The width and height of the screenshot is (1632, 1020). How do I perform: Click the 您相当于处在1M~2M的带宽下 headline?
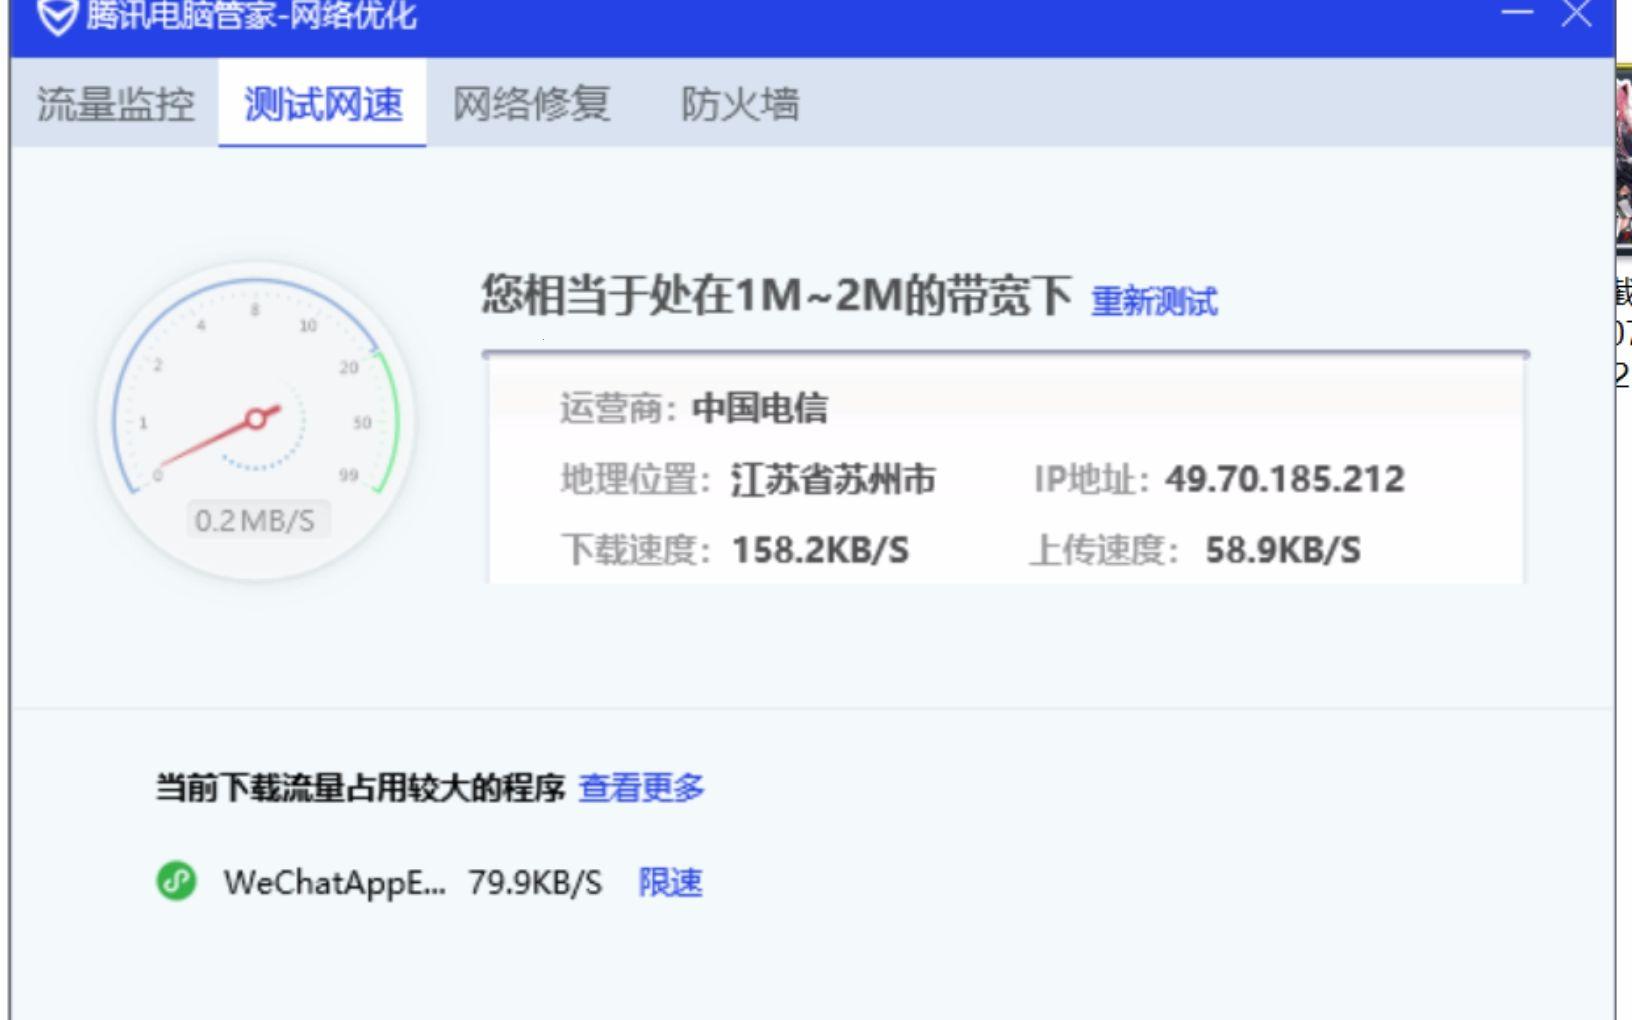pos(777,296)
